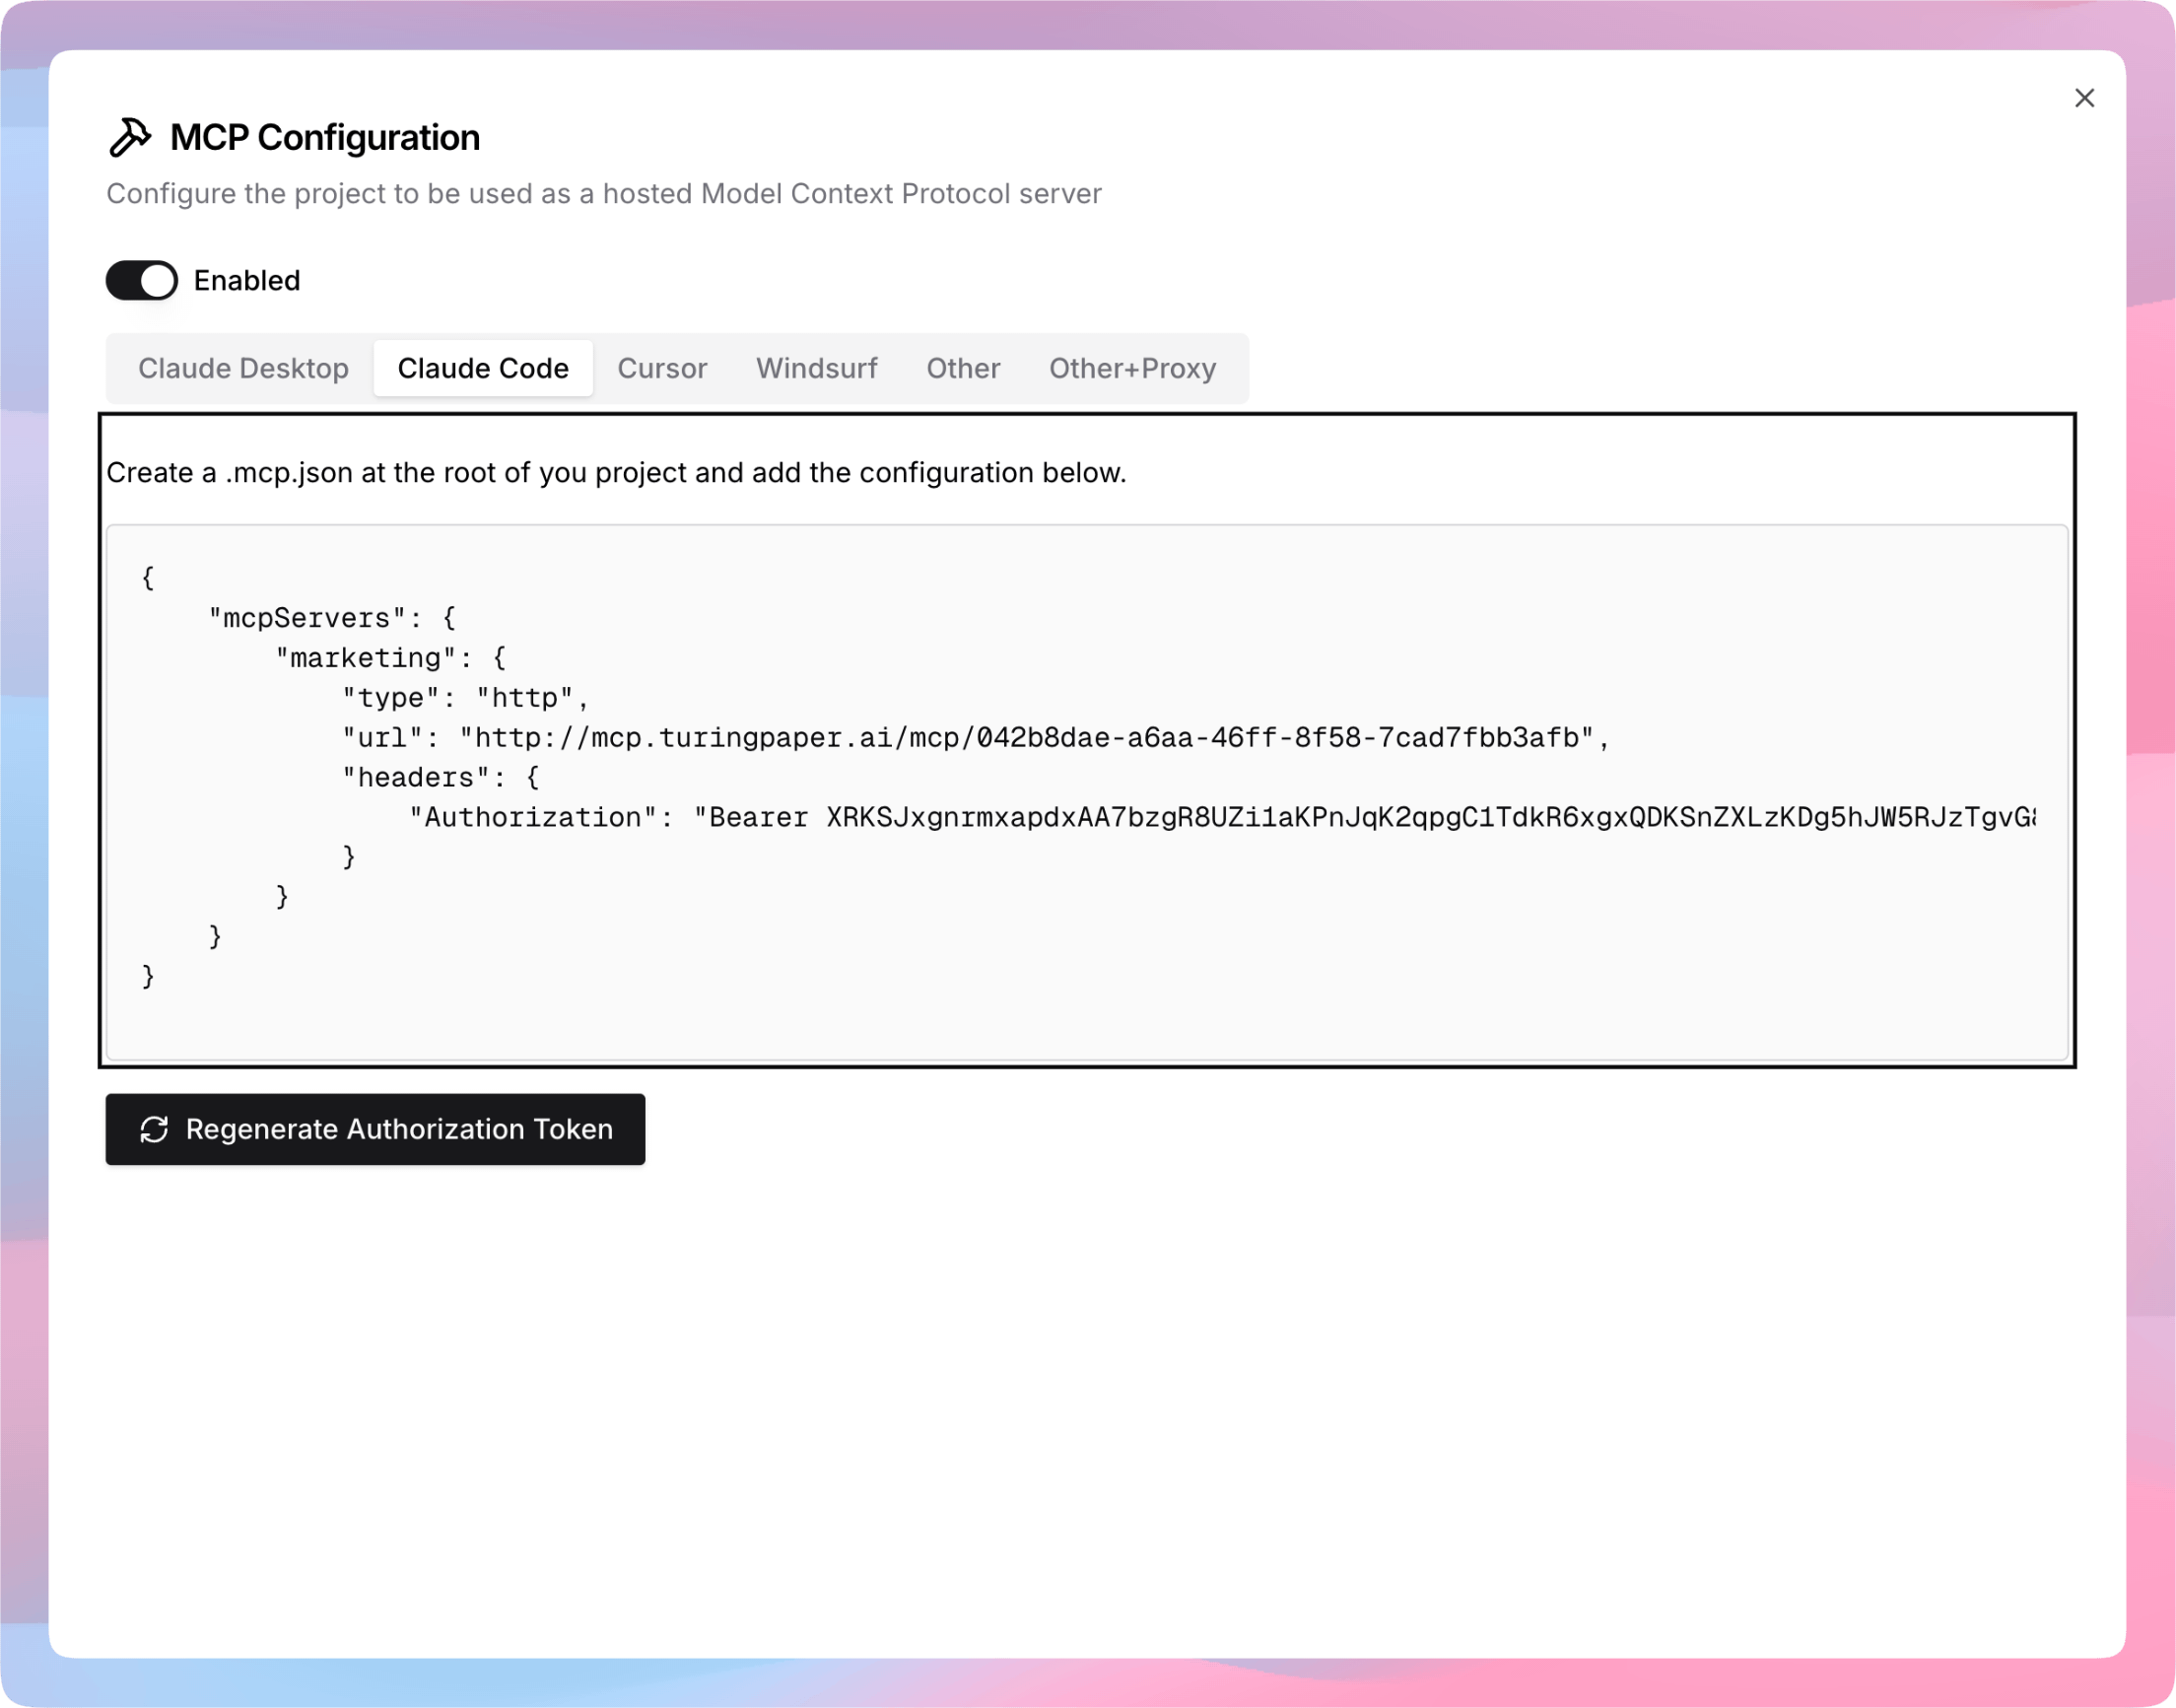Open the Other tab
The image size is (2176, 1708).
pos(962,368)
